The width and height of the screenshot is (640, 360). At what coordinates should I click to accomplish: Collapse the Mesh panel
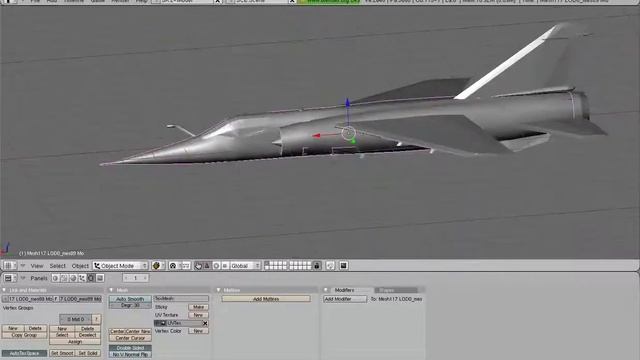(111, 290)
